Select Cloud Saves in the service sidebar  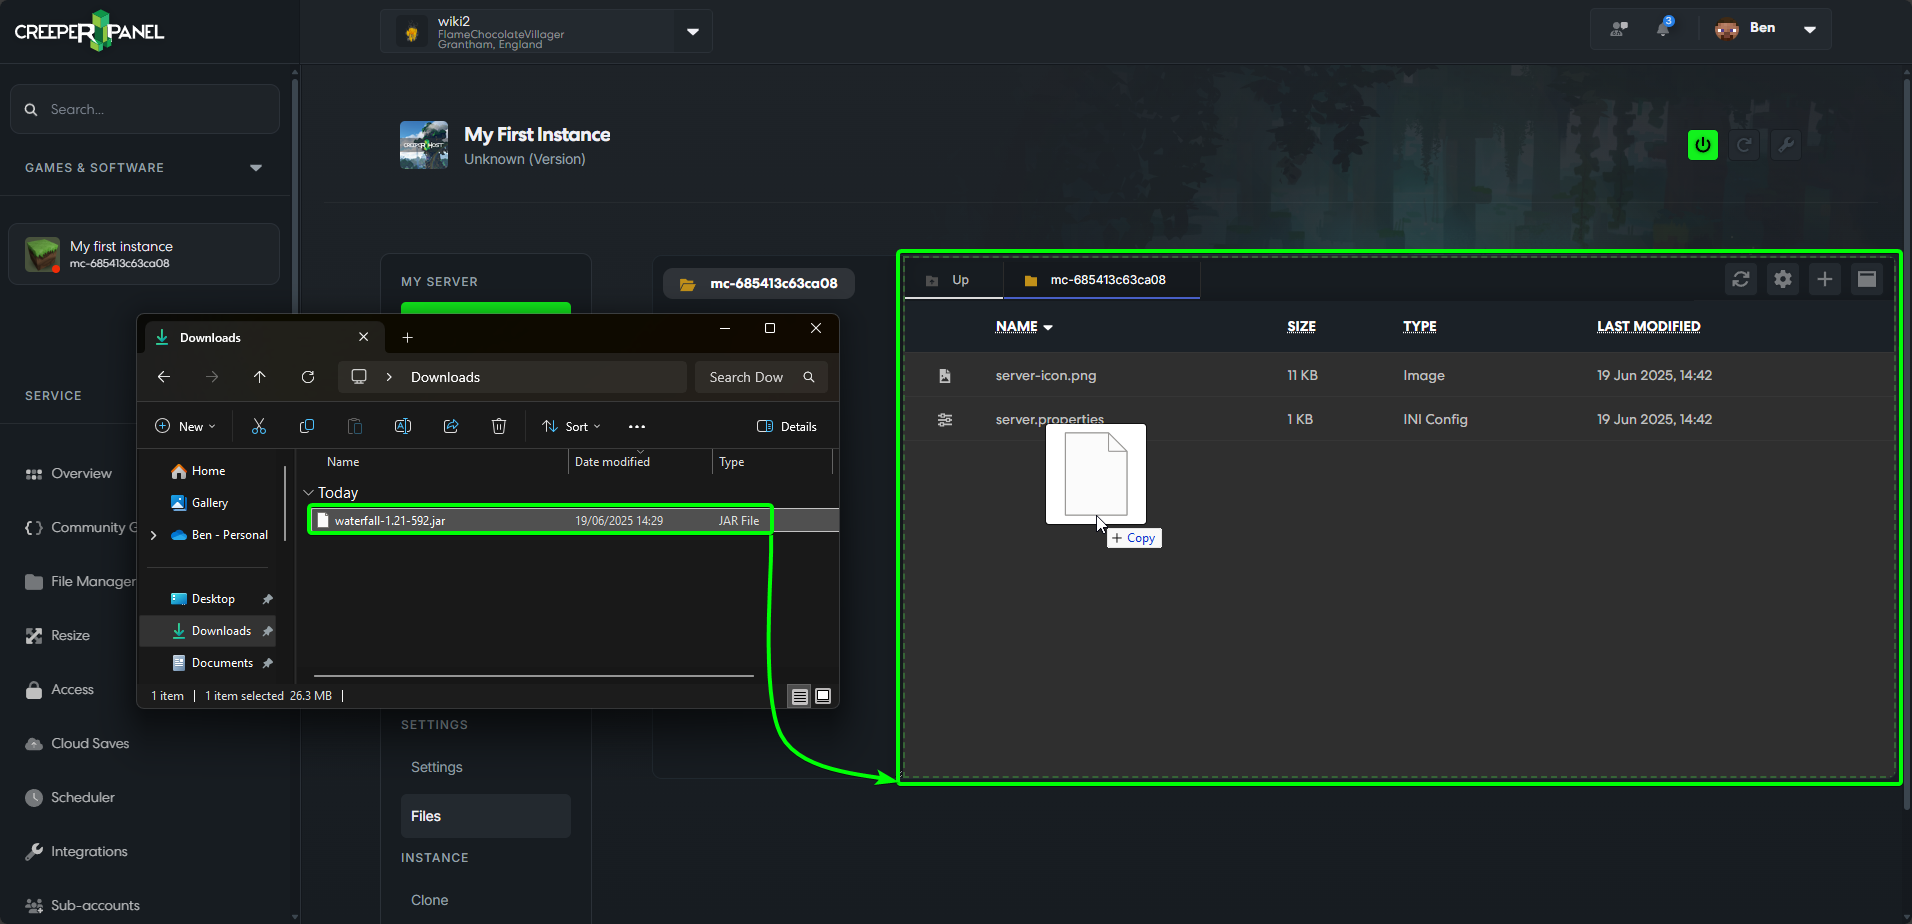[x=90, y=743]
